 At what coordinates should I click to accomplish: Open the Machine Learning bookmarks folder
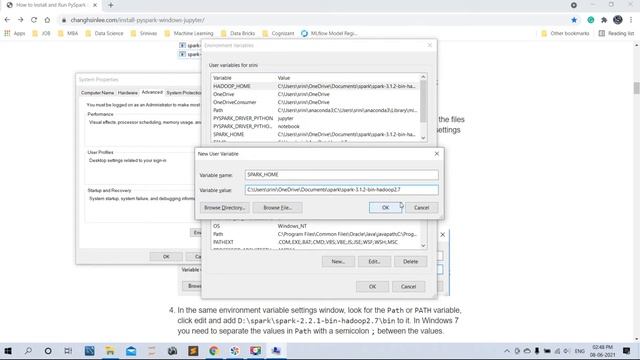[189, 33]
